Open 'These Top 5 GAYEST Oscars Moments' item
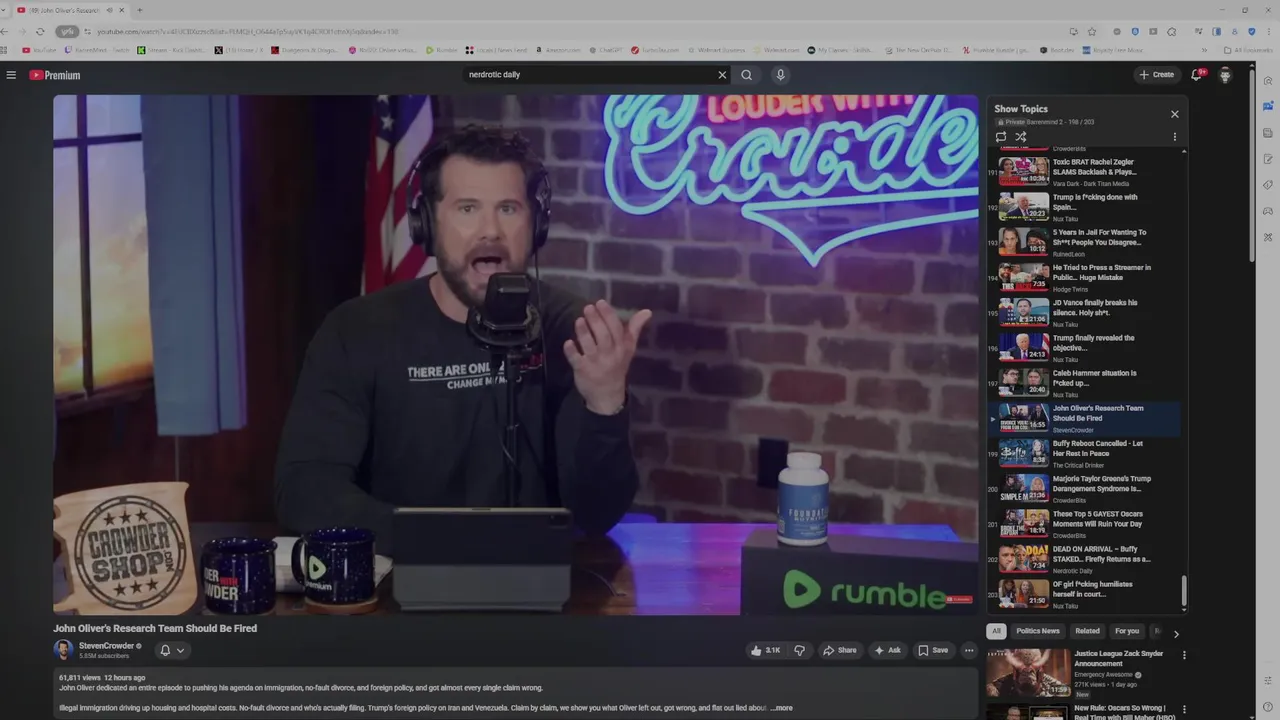1280x720 pixels. coord(1085,523)
